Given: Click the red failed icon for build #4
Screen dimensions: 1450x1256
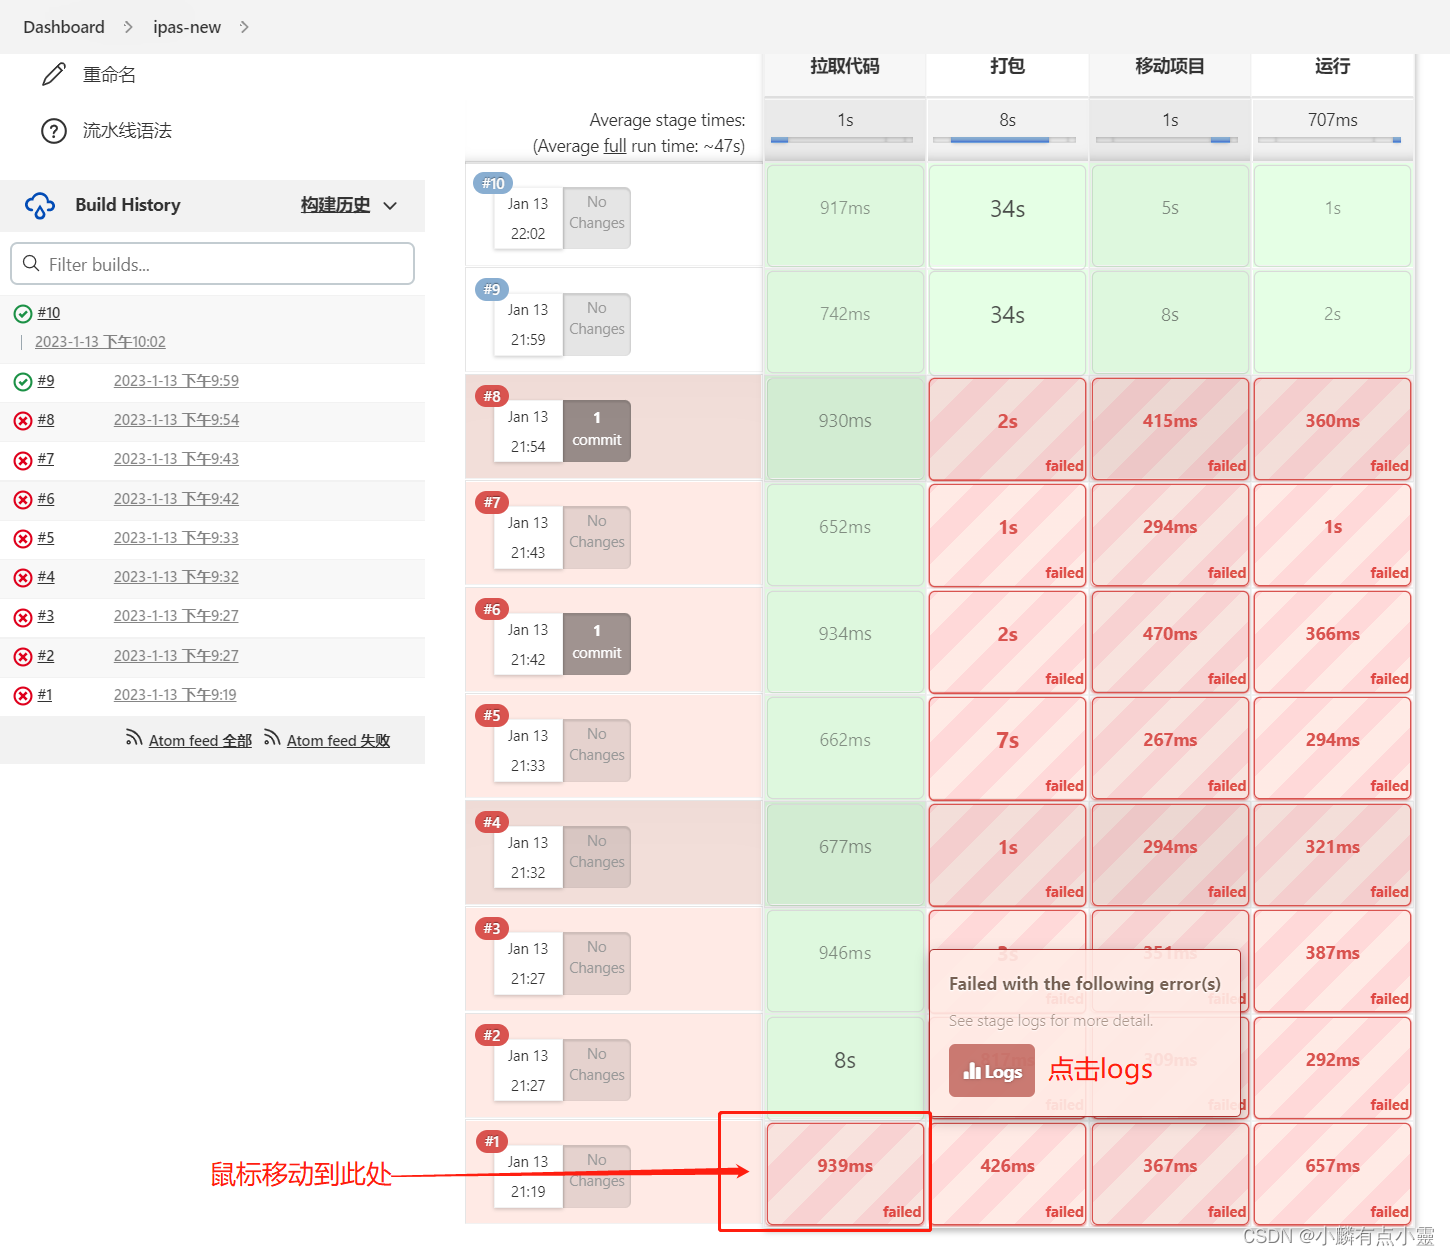Looking at the screenshot, I should 23,578.
